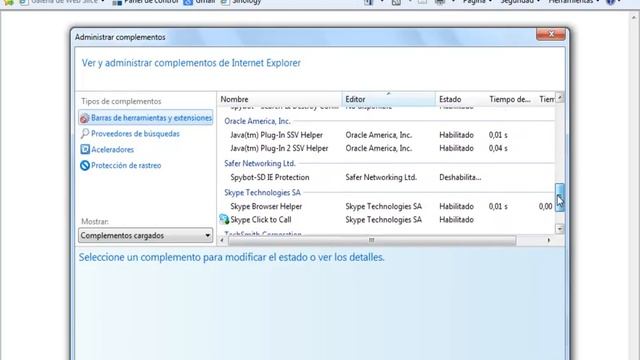
Task: Click the Skype Technologies SA group header
Action: pos(262,193)
